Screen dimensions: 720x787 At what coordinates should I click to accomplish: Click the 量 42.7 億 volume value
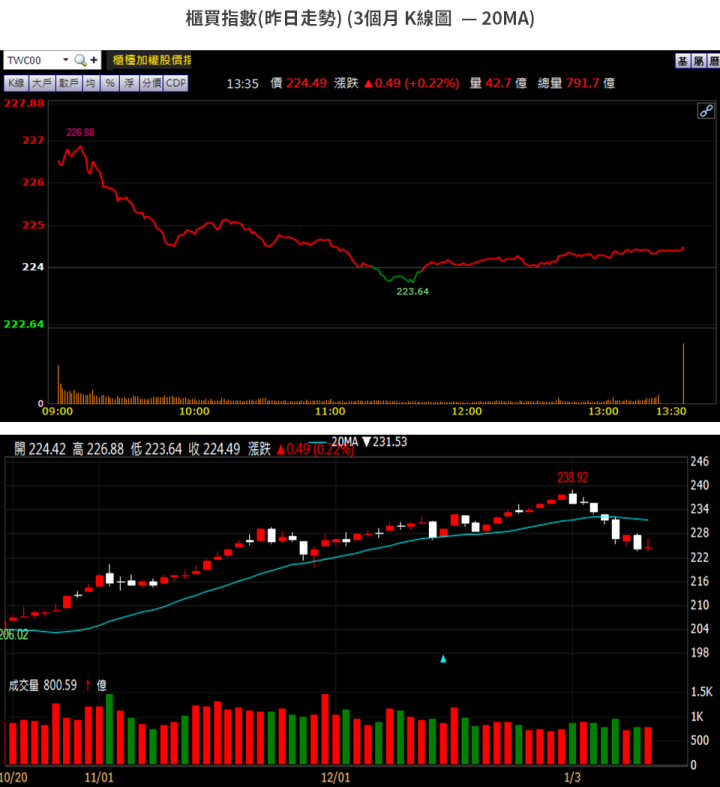pos(498,83)
